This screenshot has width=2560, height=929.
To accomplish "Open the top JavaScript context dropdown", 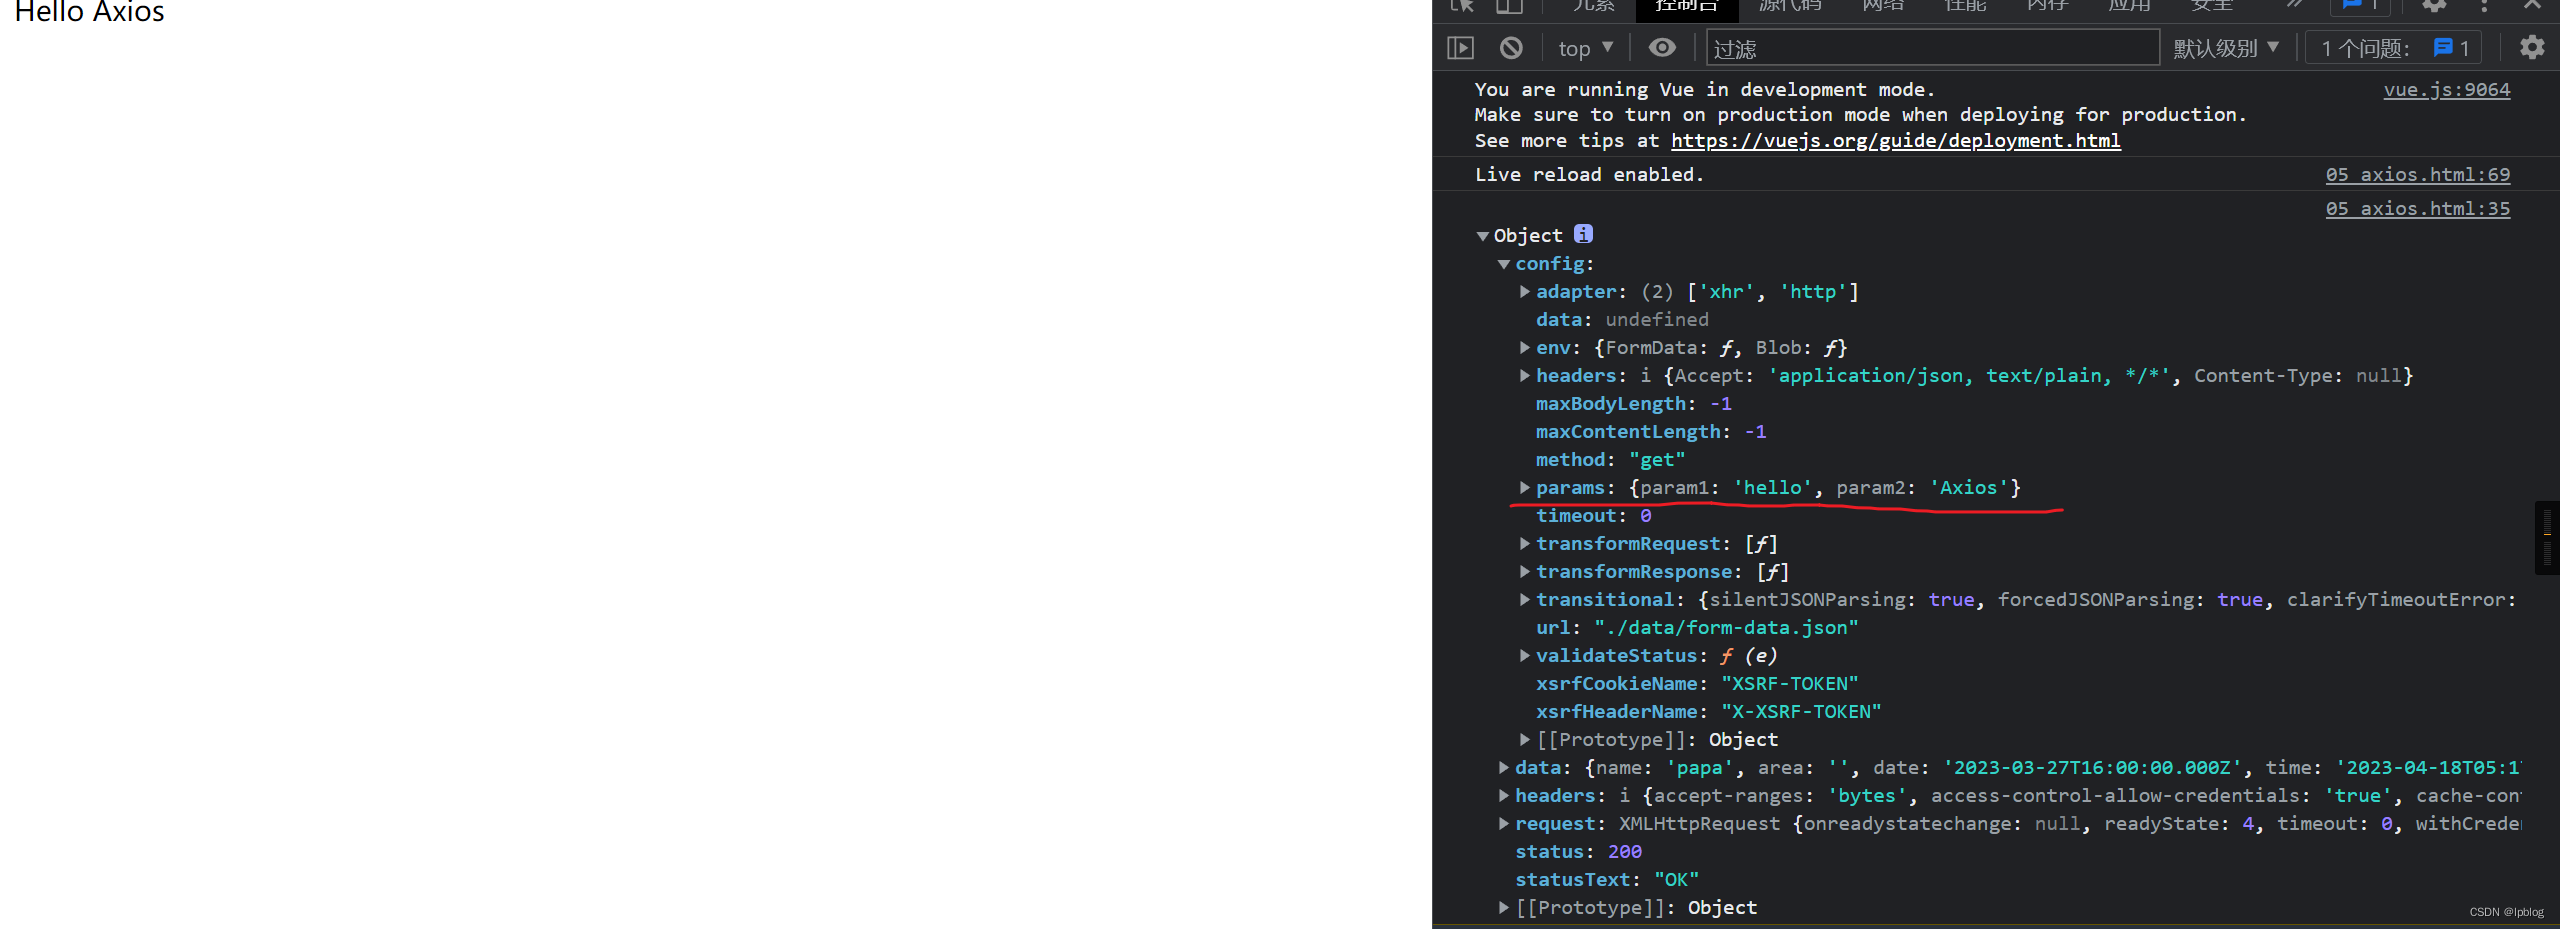I will [x=1586, y=48].
